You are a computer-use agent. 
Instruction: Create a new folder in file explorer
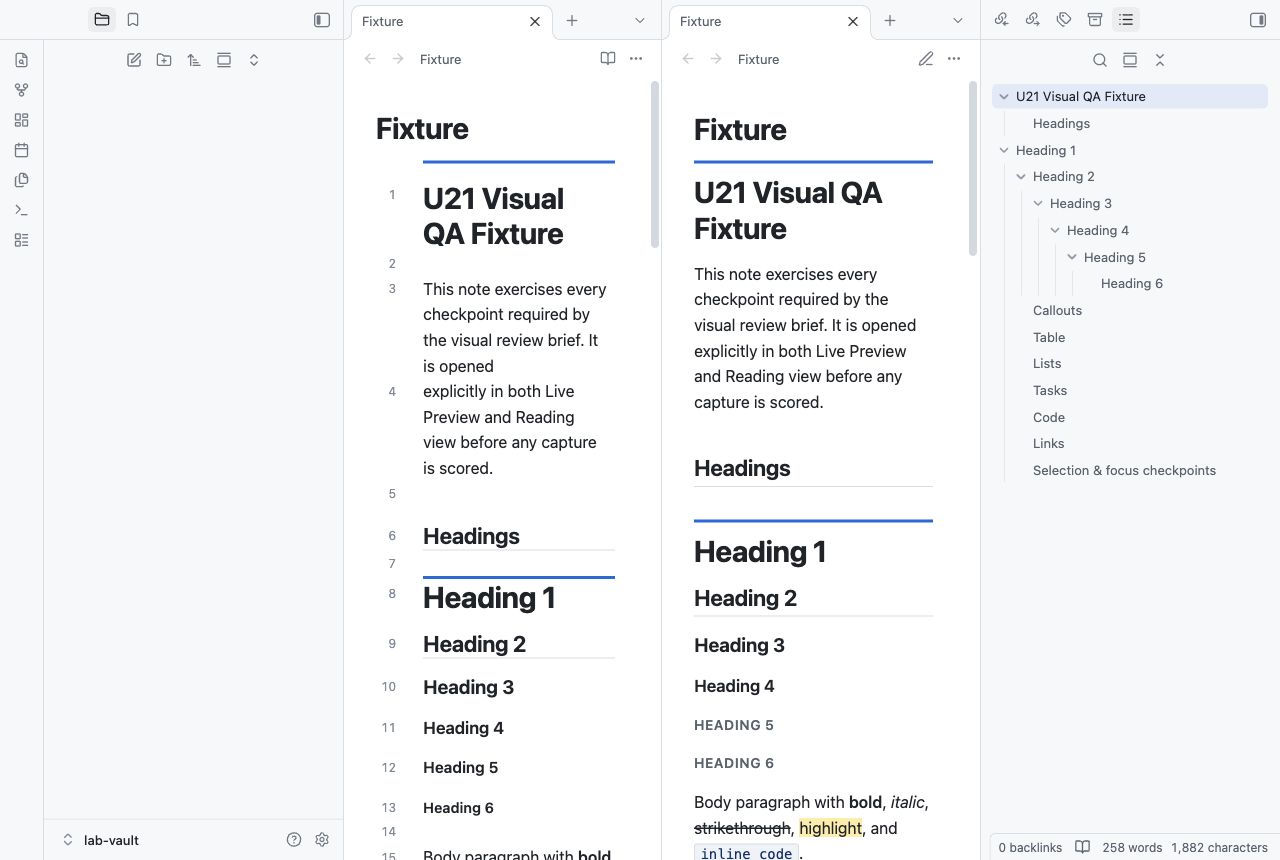click(164, 60)
